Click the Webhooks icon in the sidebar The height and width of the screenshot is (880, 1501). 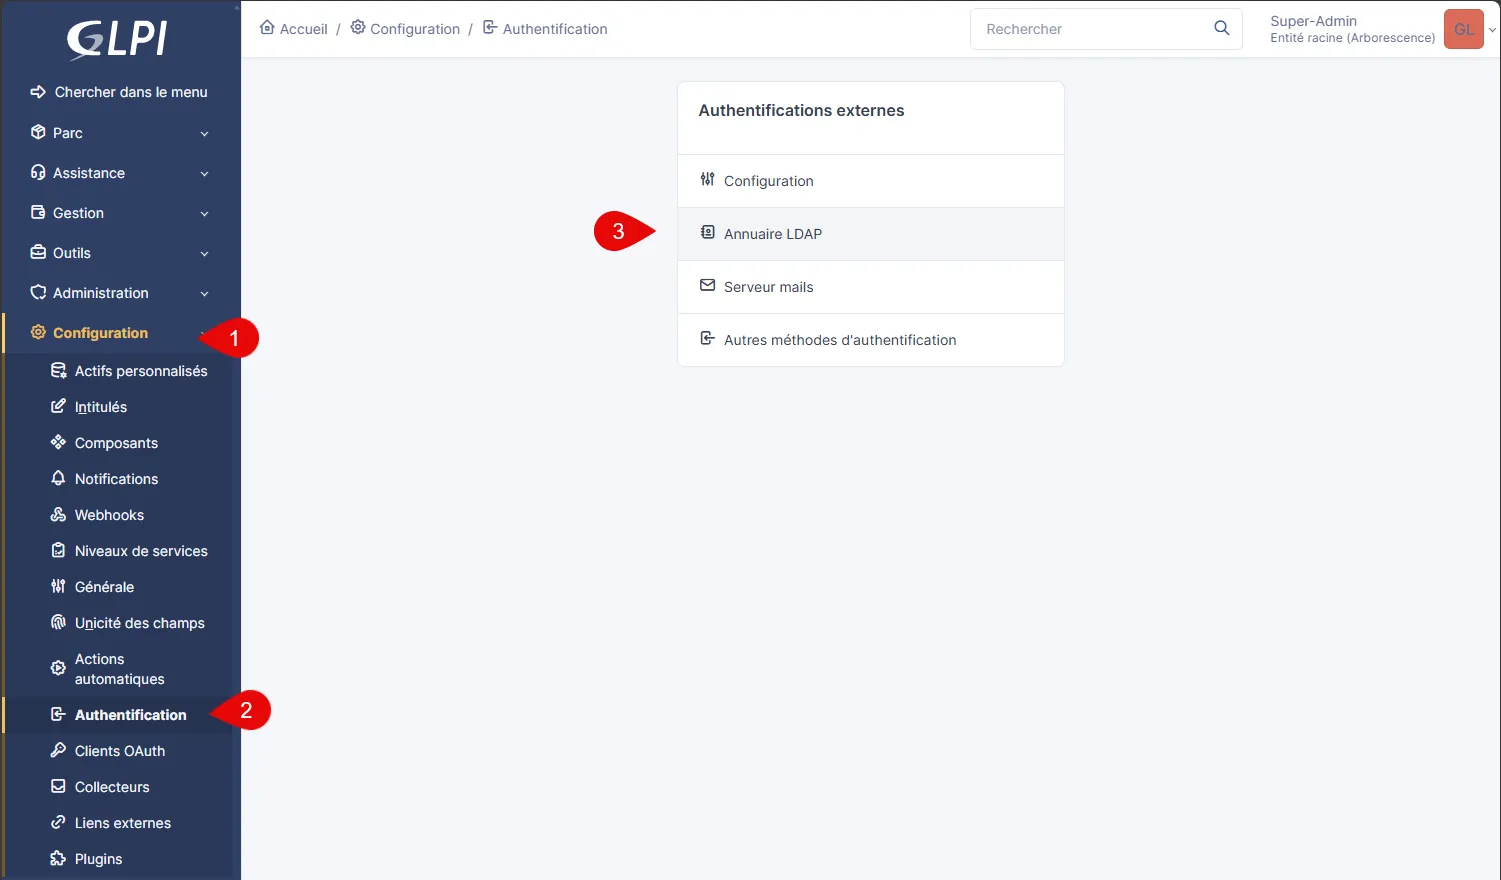(x=58, y=515)
